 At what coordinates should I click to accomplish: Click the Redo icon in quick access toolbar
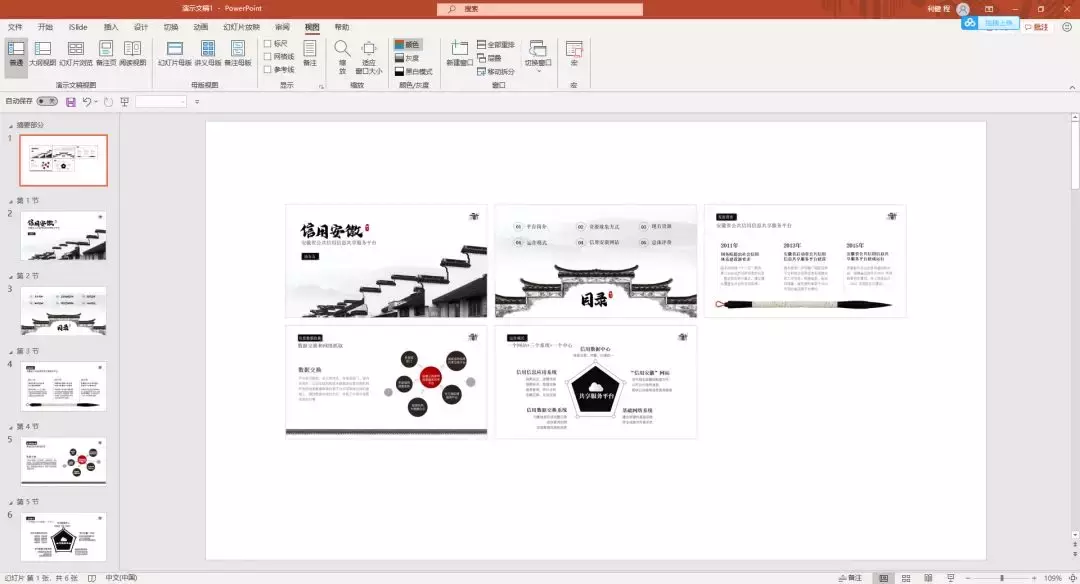tap(108, 102)
